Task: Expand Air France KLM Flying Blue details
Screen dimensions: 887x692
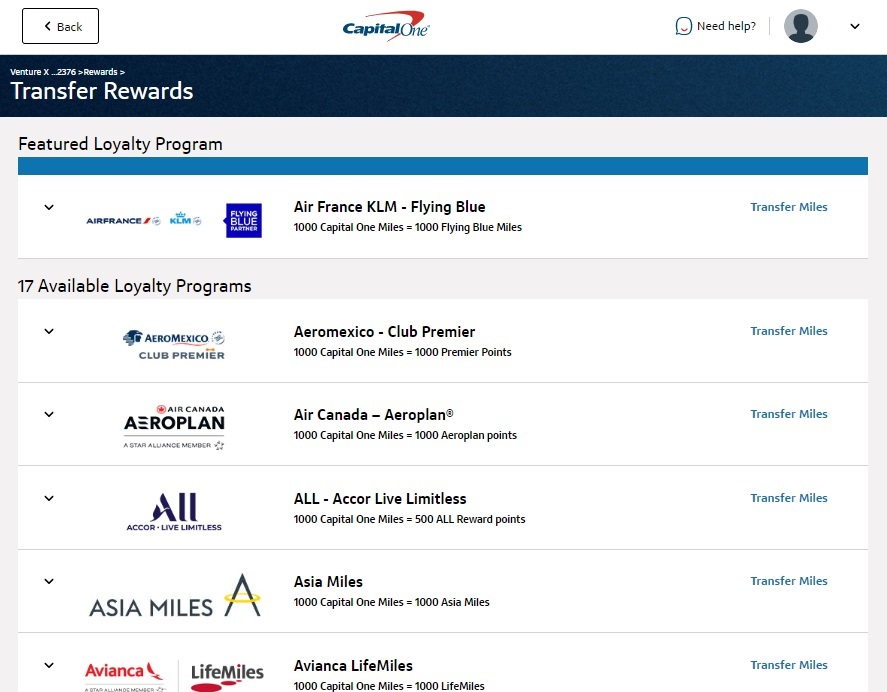Action: [49, 207]
